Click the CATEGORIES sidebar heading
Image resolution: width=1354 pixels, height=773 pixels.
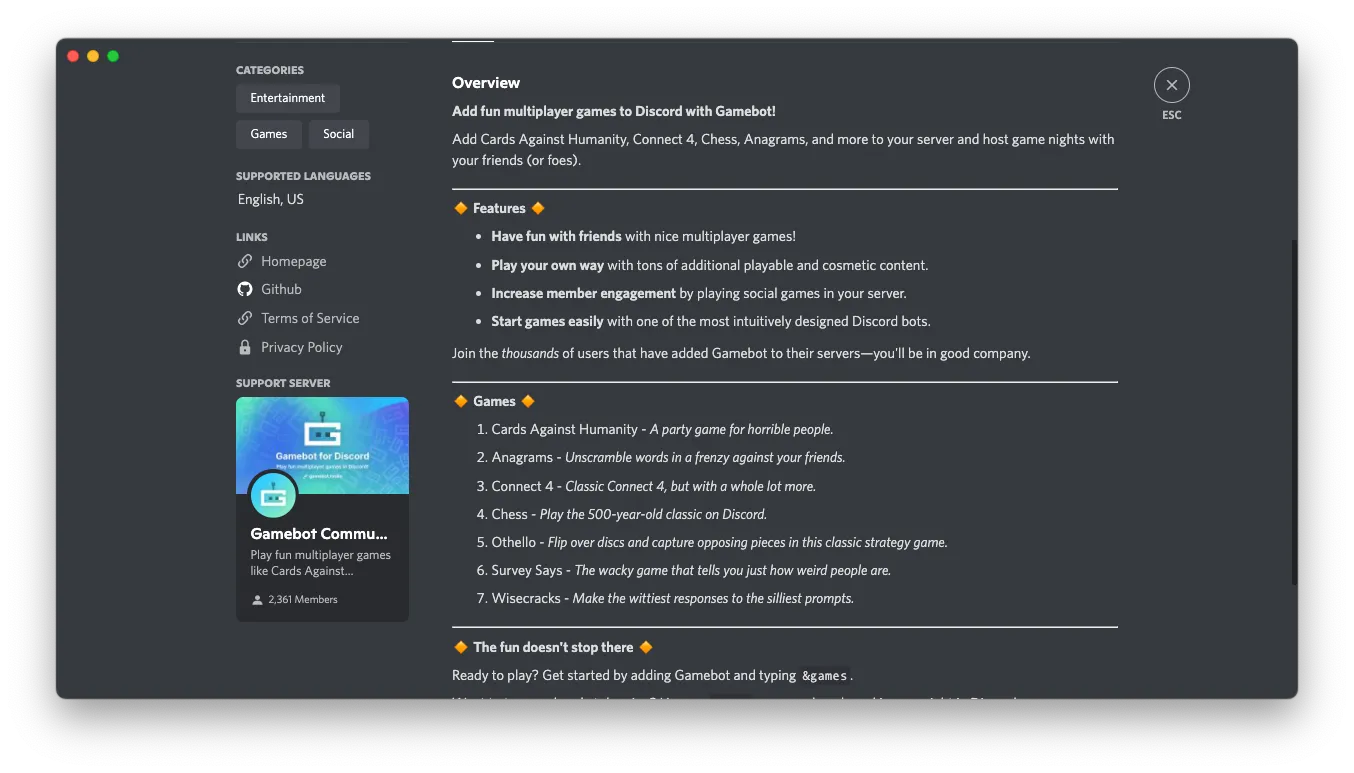tap(270, 70)
